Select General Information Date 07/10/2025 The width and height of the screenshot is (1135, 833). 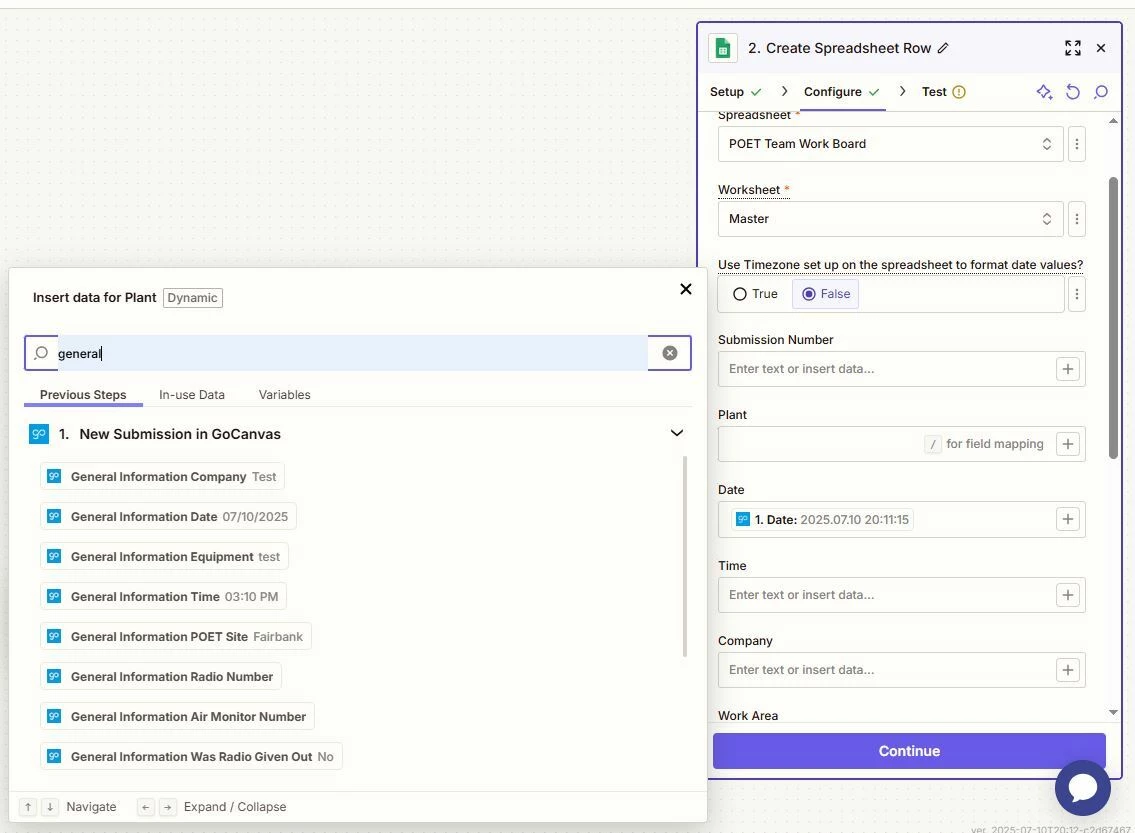pos(168,517)
